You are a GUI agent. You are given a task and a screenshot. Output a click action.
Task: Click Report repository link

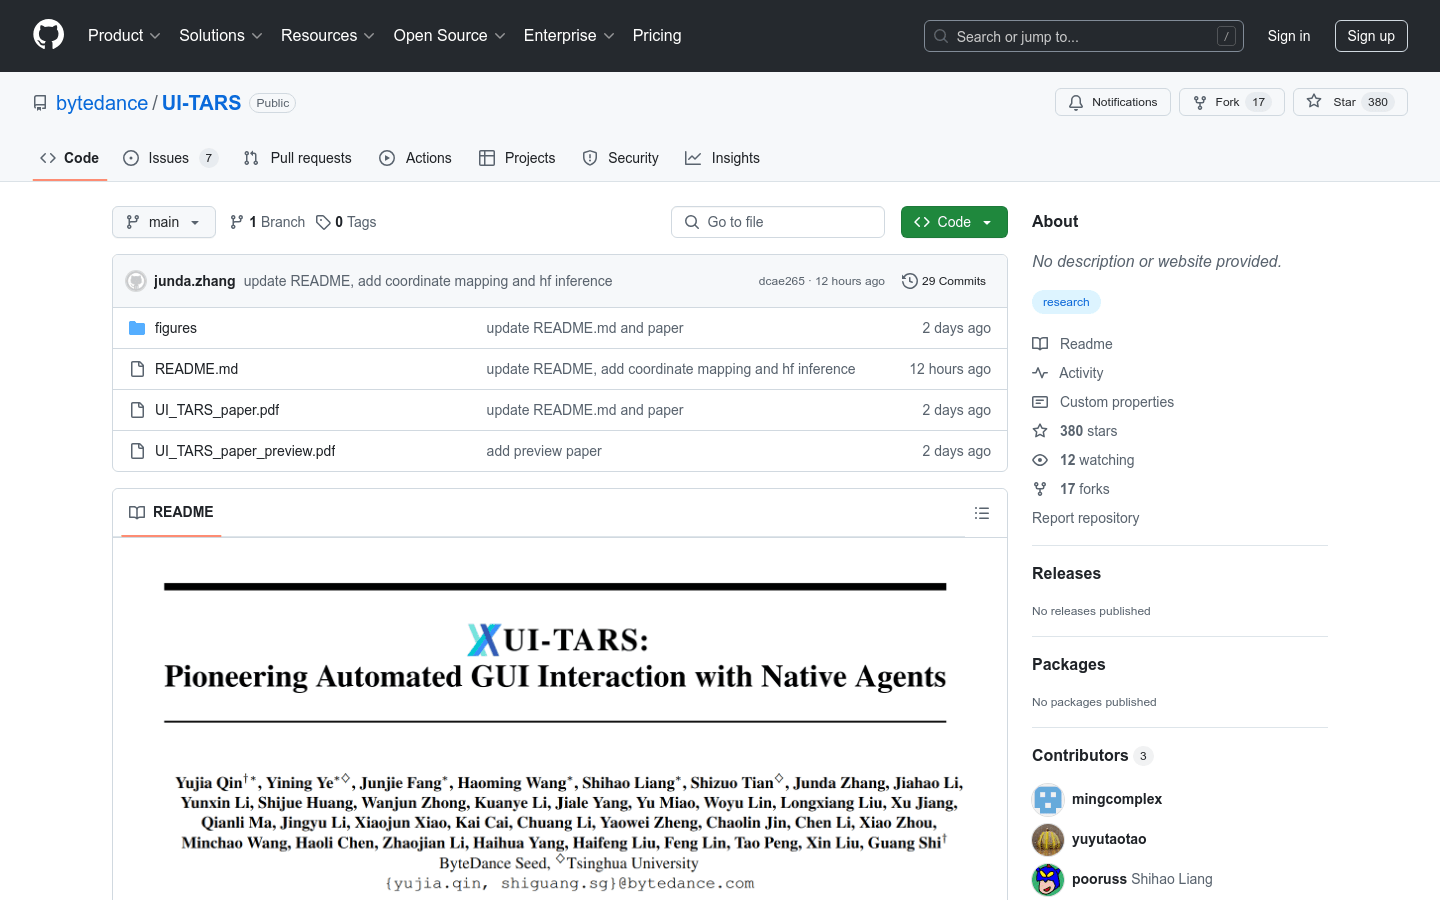pos(1085,518)
